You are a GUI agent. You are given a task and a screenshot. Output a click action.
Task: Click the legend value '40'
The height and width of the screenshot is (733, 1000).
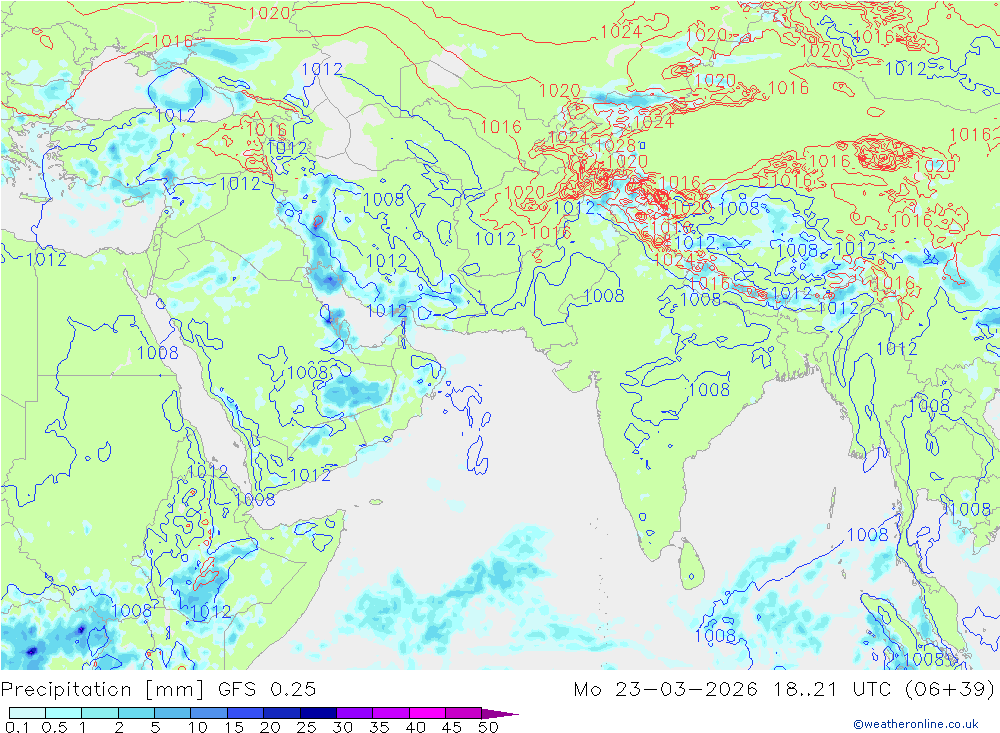[416, 727]
